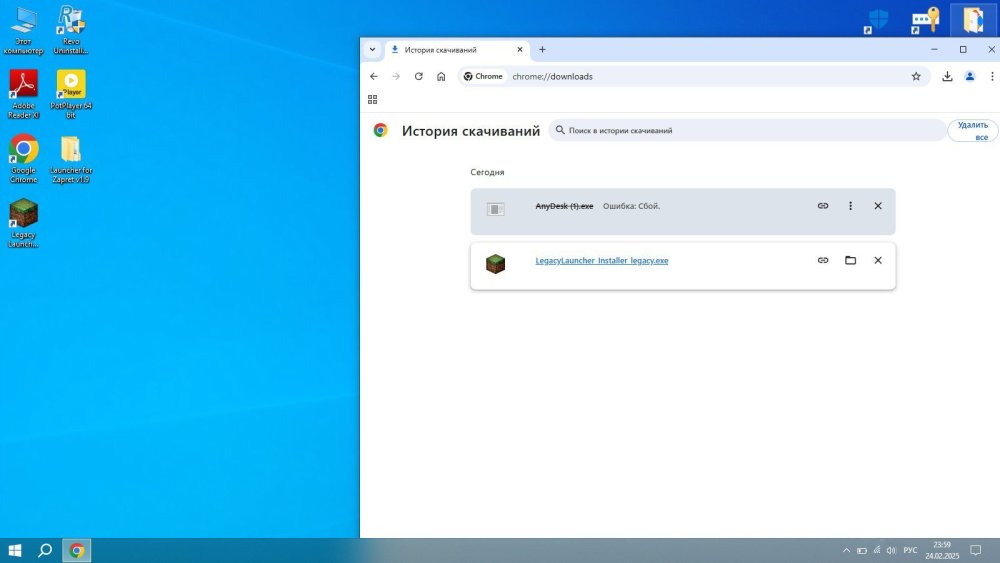Image resolution: width=1000 pixels, height=563 pixels.
Task: Select the key and password desktop shortcut
Action: tap(925, 20)
